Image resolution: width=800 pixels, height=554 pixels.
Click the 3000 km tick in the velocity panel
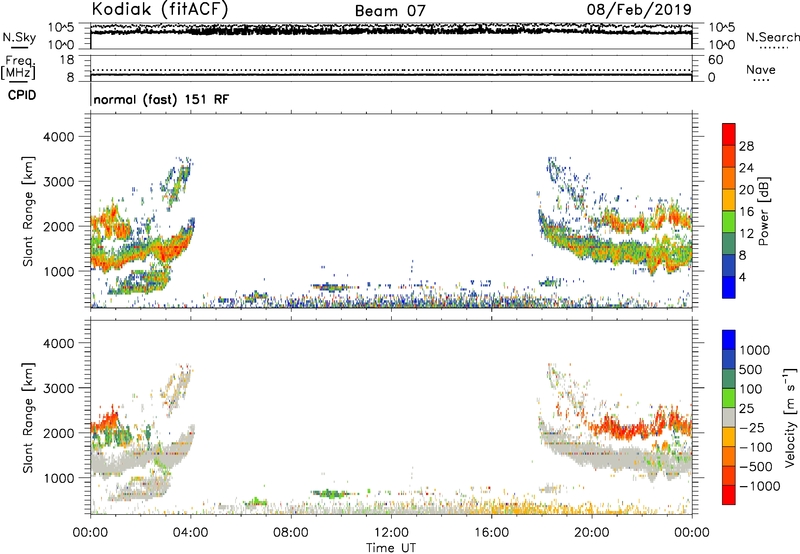[59, 388]
